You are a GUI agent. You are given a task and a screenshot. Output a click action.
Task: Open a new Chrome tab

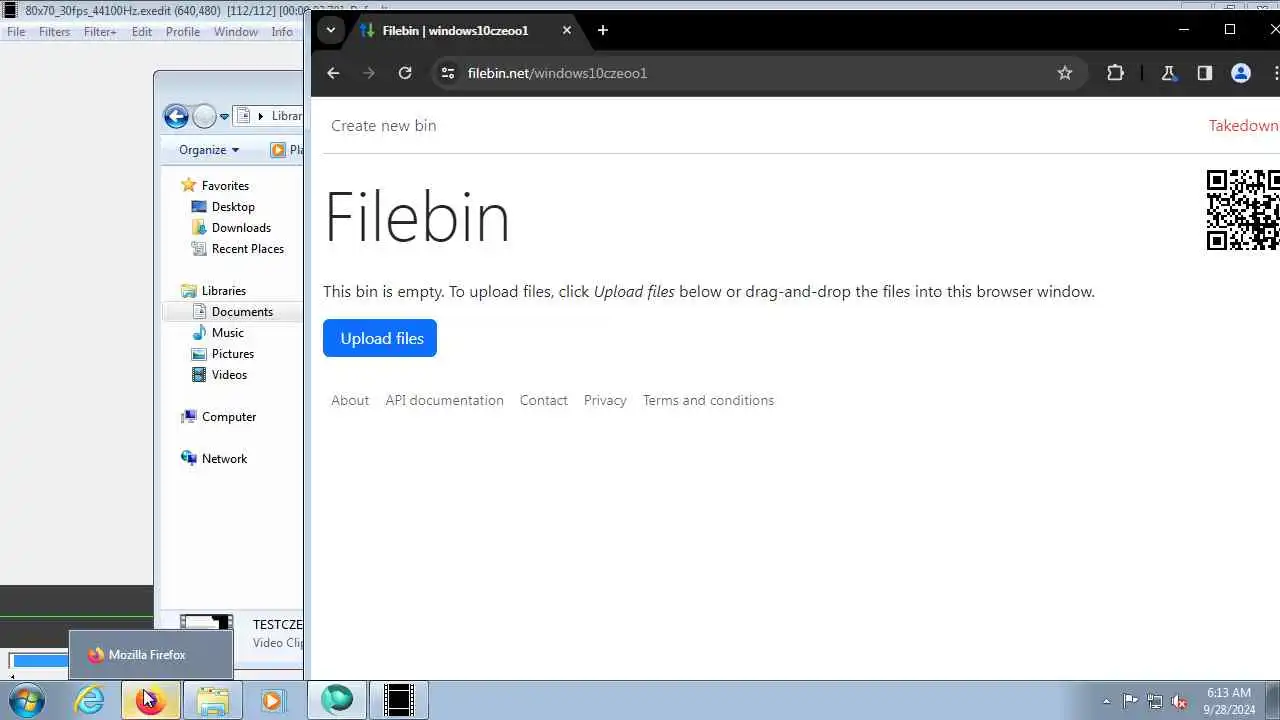click(602, 30)
